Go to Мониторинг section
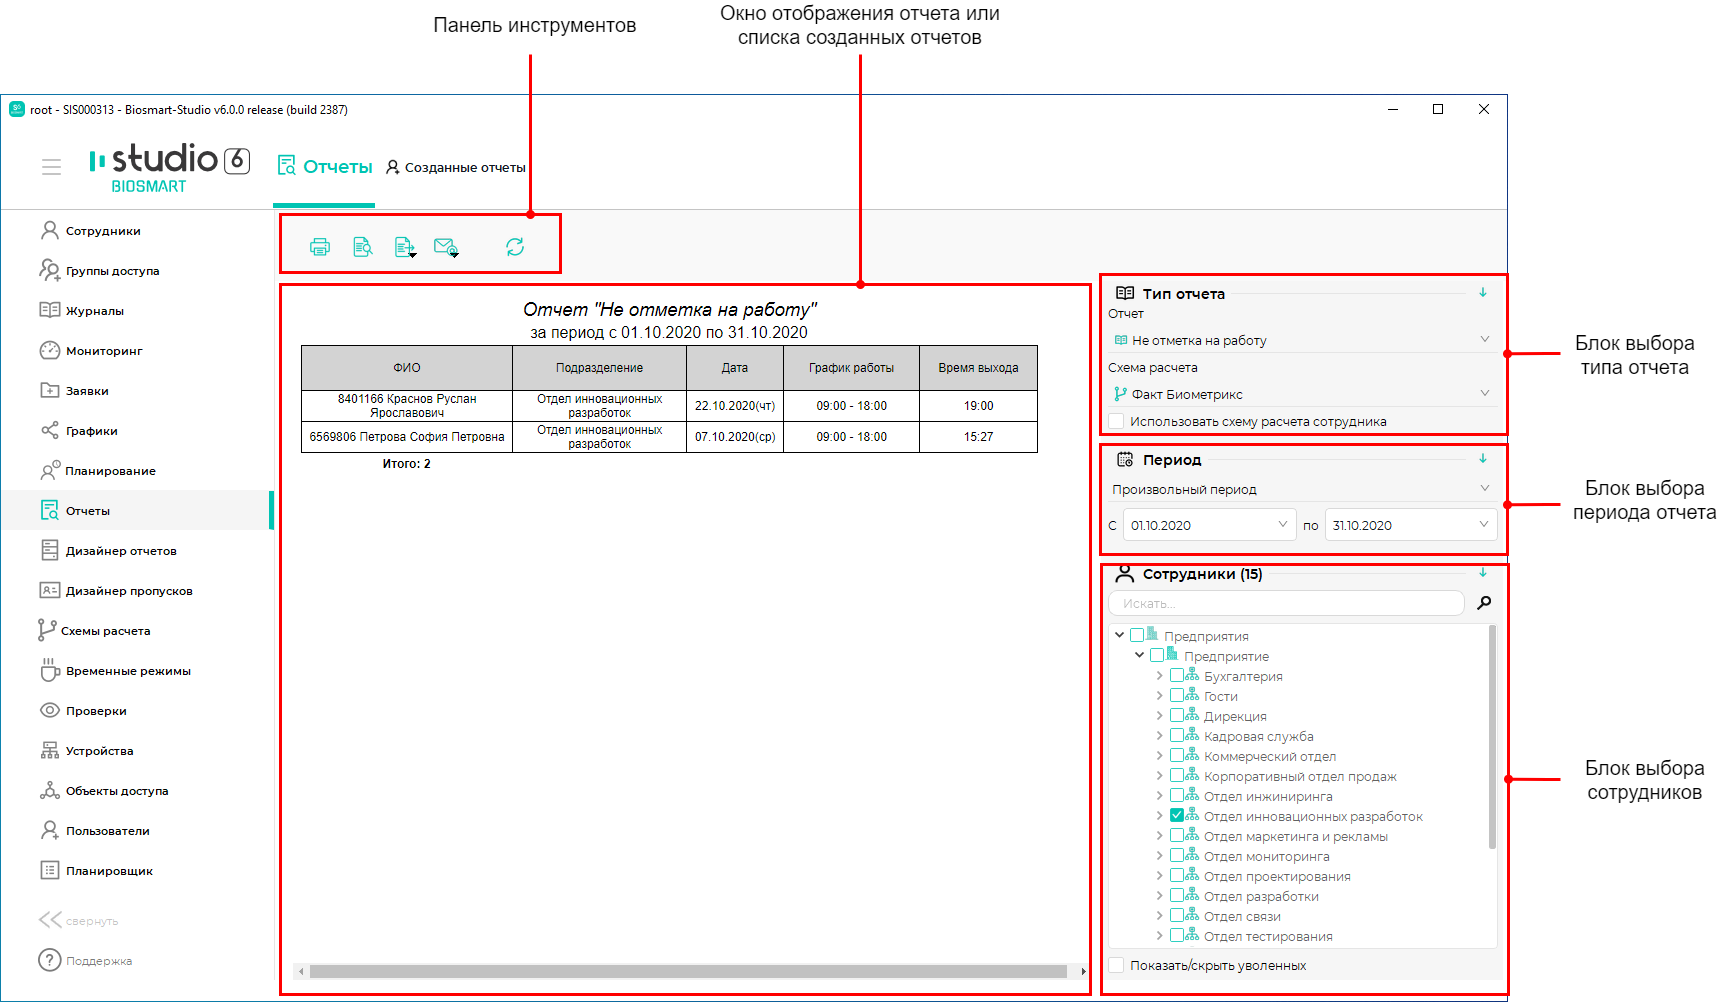 click(x=104, y=351)
